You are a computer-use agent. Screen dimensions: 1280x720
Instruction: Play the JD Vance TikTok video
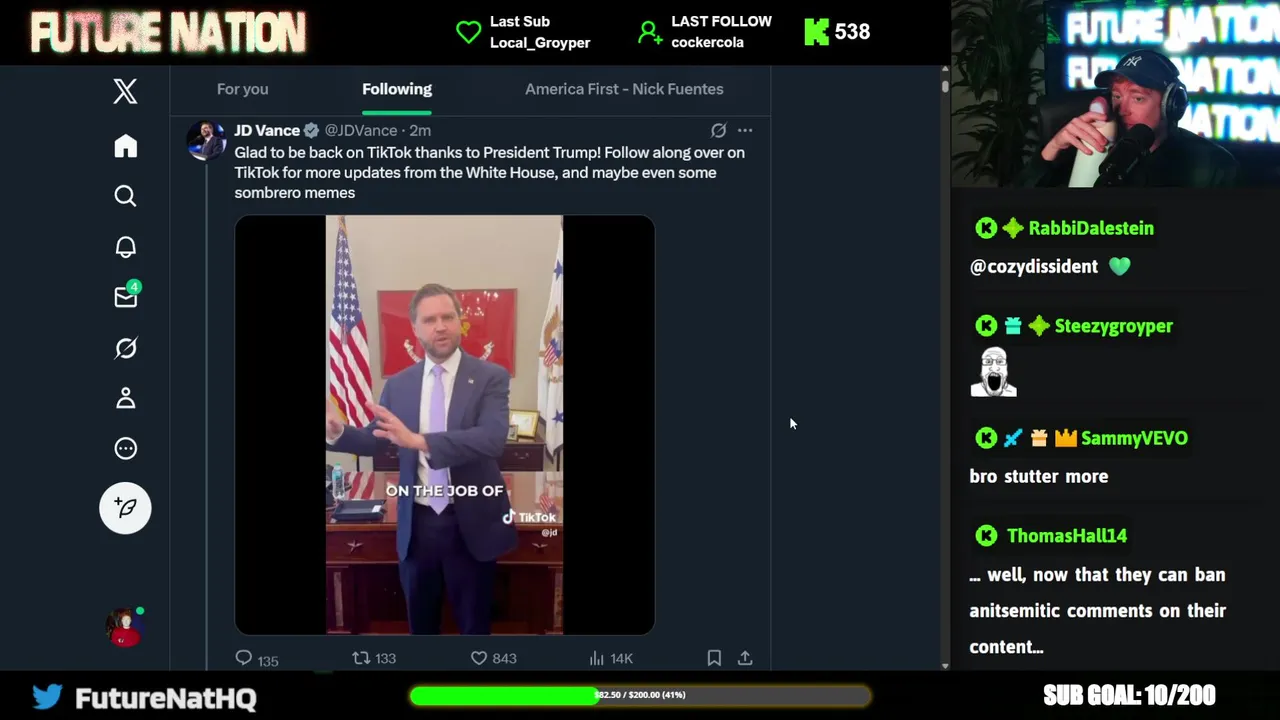(x=444, y=425)
